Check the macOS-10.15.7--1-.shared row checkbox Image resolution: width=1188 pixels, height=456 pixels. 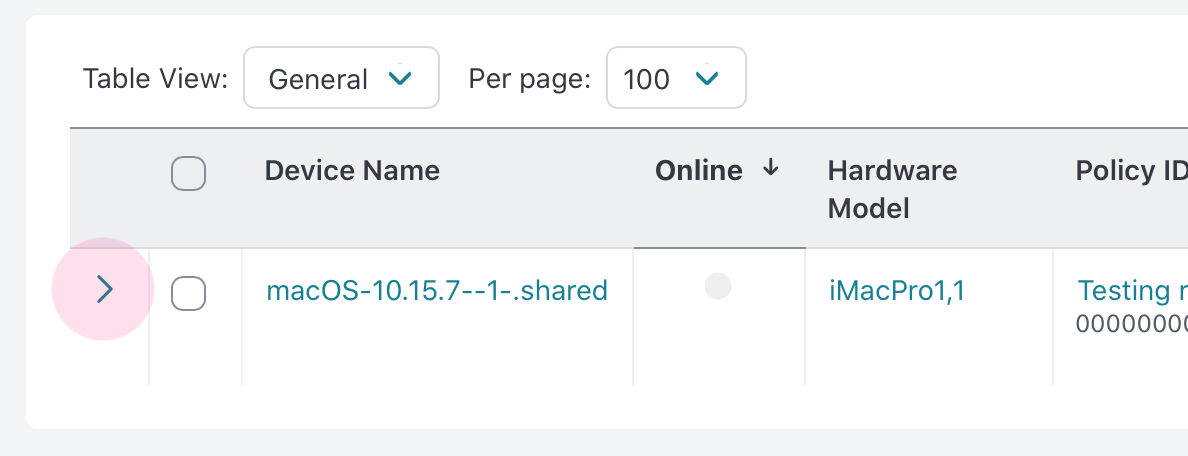pyautogui.click(x=189, y=293)
